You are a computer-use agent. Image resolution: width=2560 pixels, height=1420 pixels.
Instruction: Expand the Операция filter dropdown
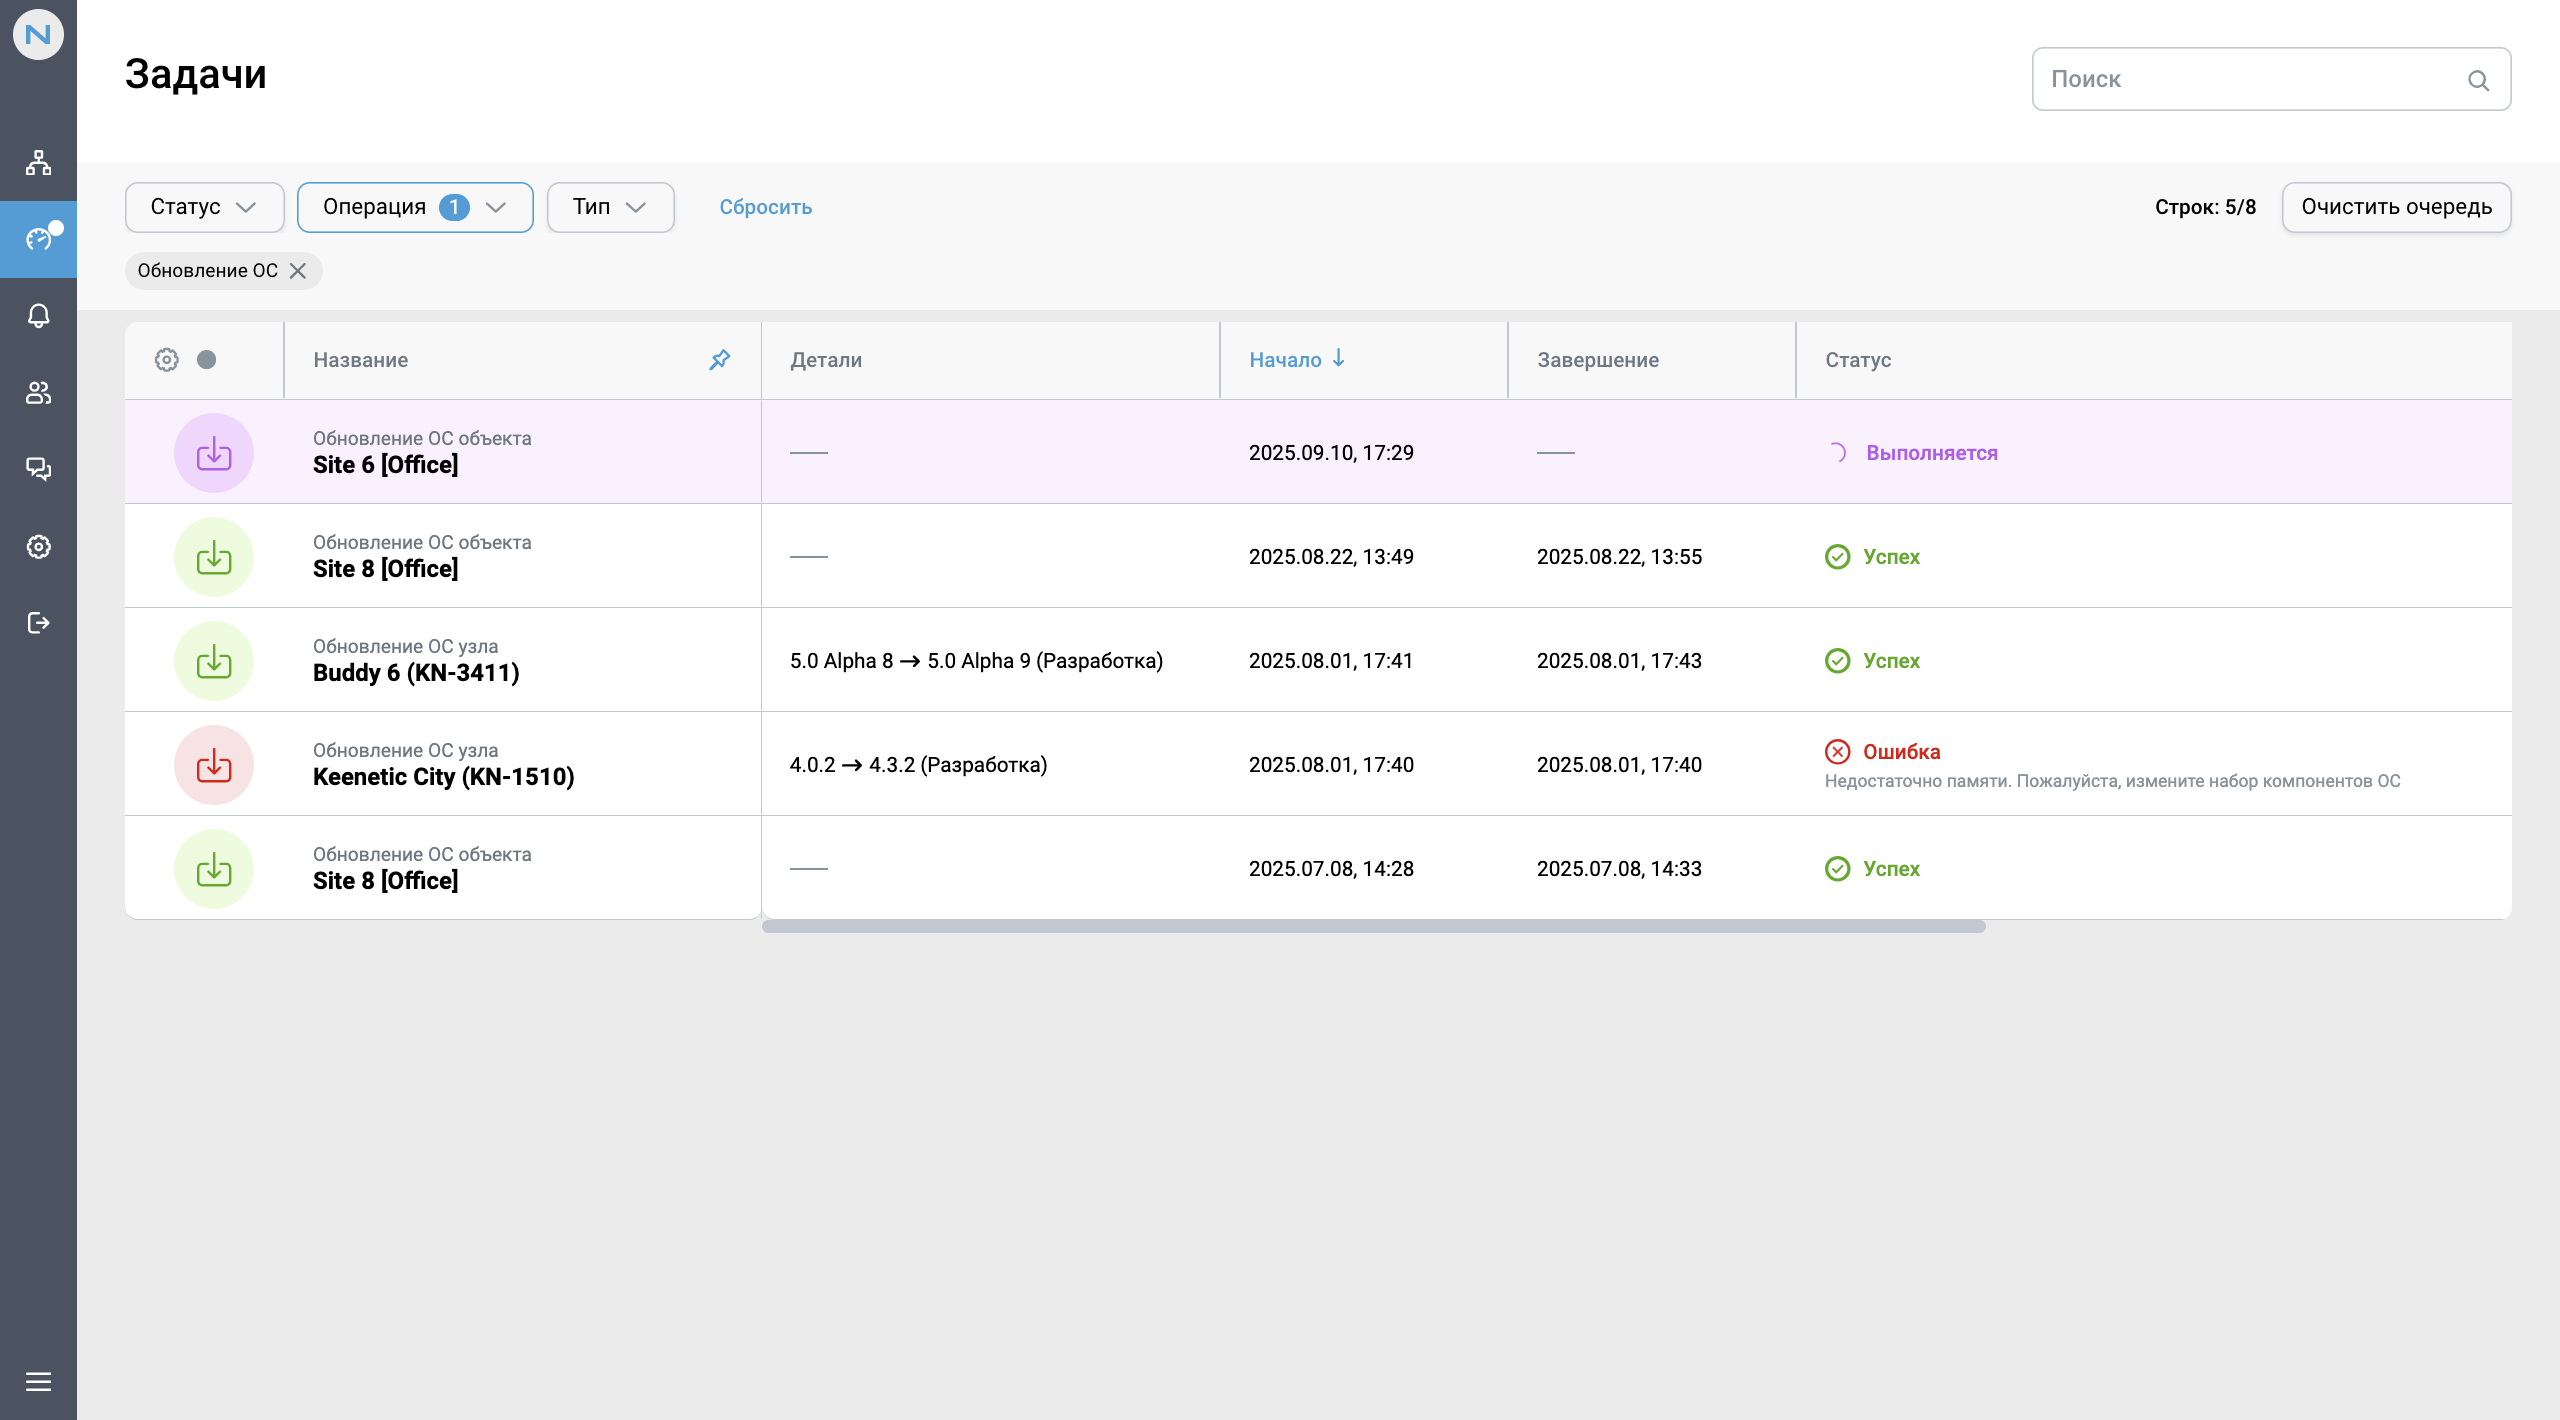pos(415,207)
